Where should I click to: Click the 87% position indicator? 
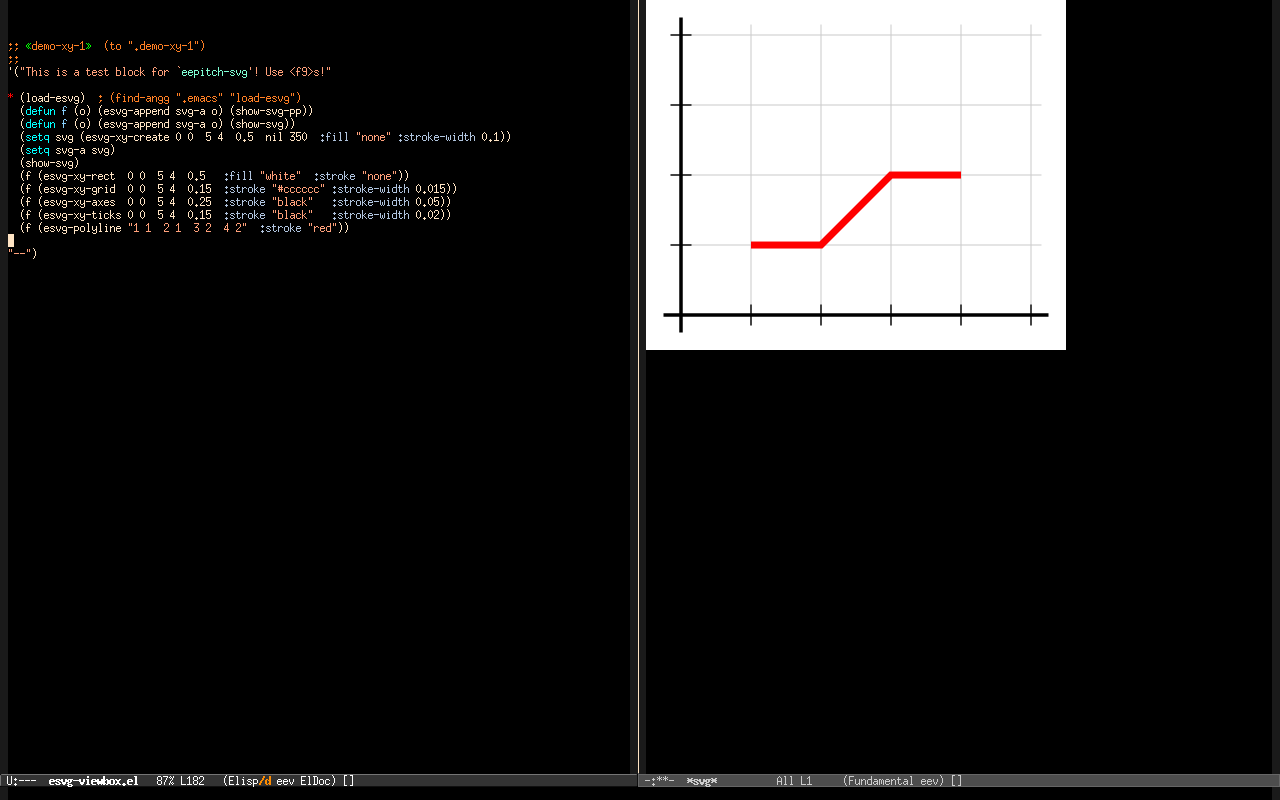(165, 781)
